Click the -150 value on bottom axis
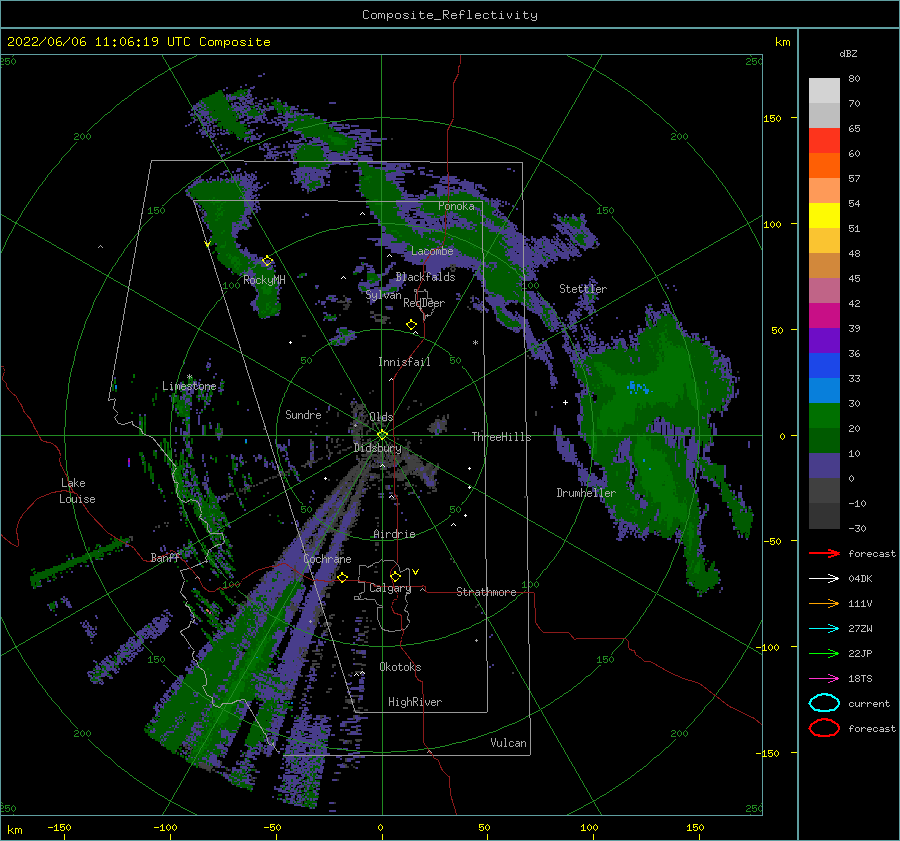 pyautogui.click(x=59, y=827)
